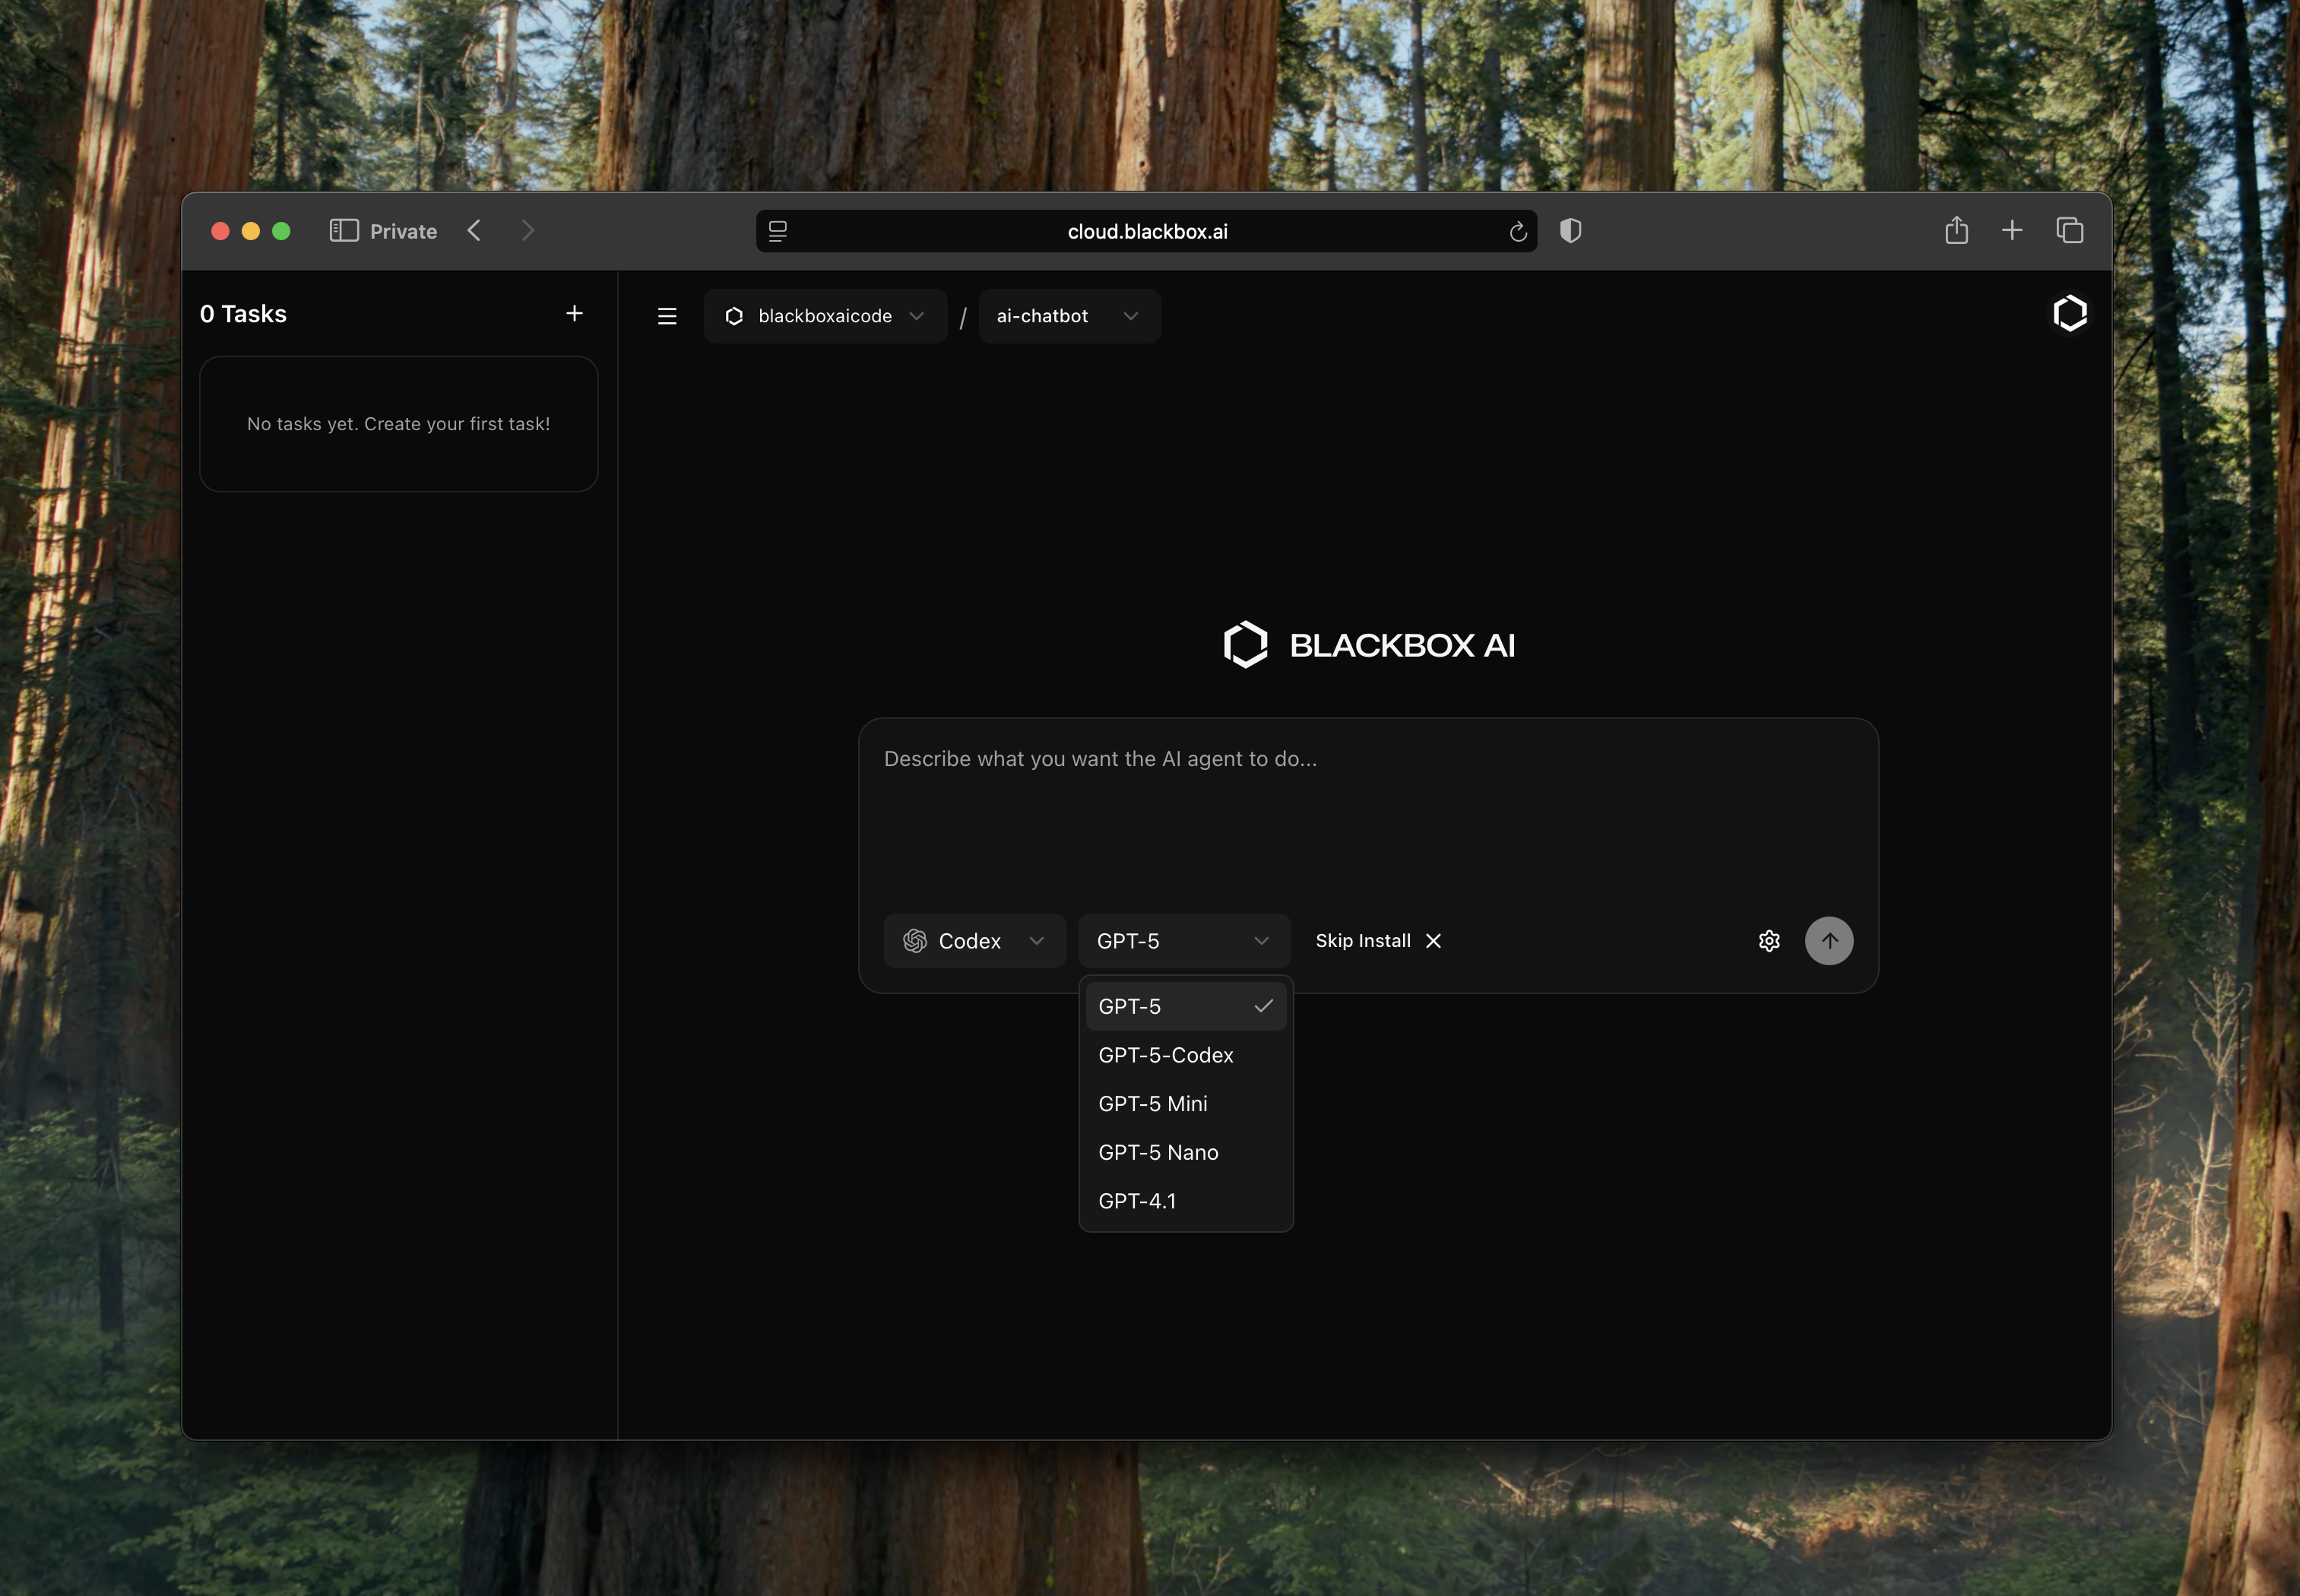Viewport: 2300px width, 1596px height.
Task: Pick GPT-4.1 from the model list
Action: coord(1137,1201)
